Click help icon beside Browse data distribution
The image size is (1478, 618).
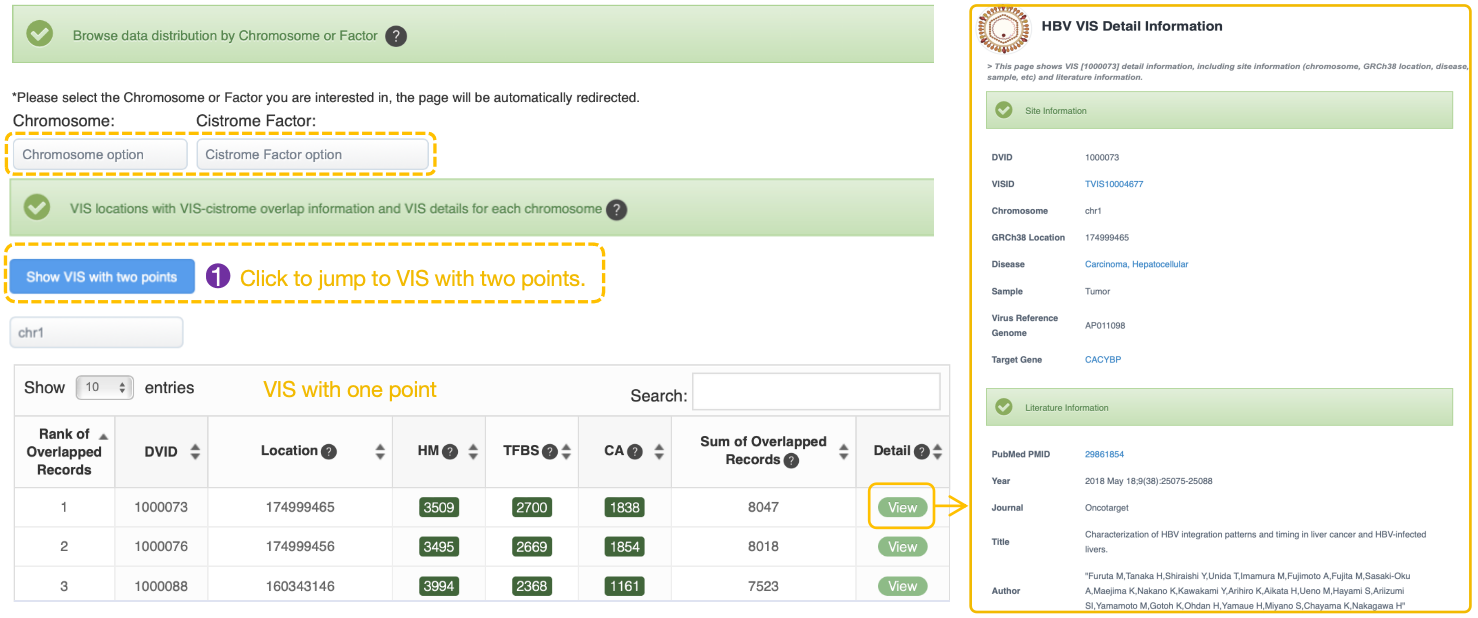point(396,36)
